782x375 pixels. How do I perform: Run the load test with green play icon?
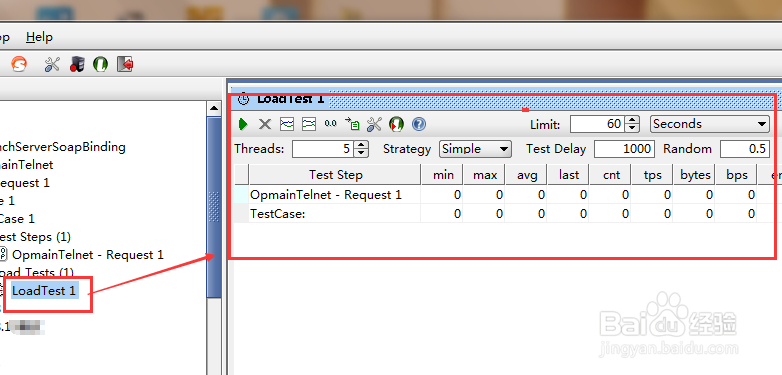[243, 124]
